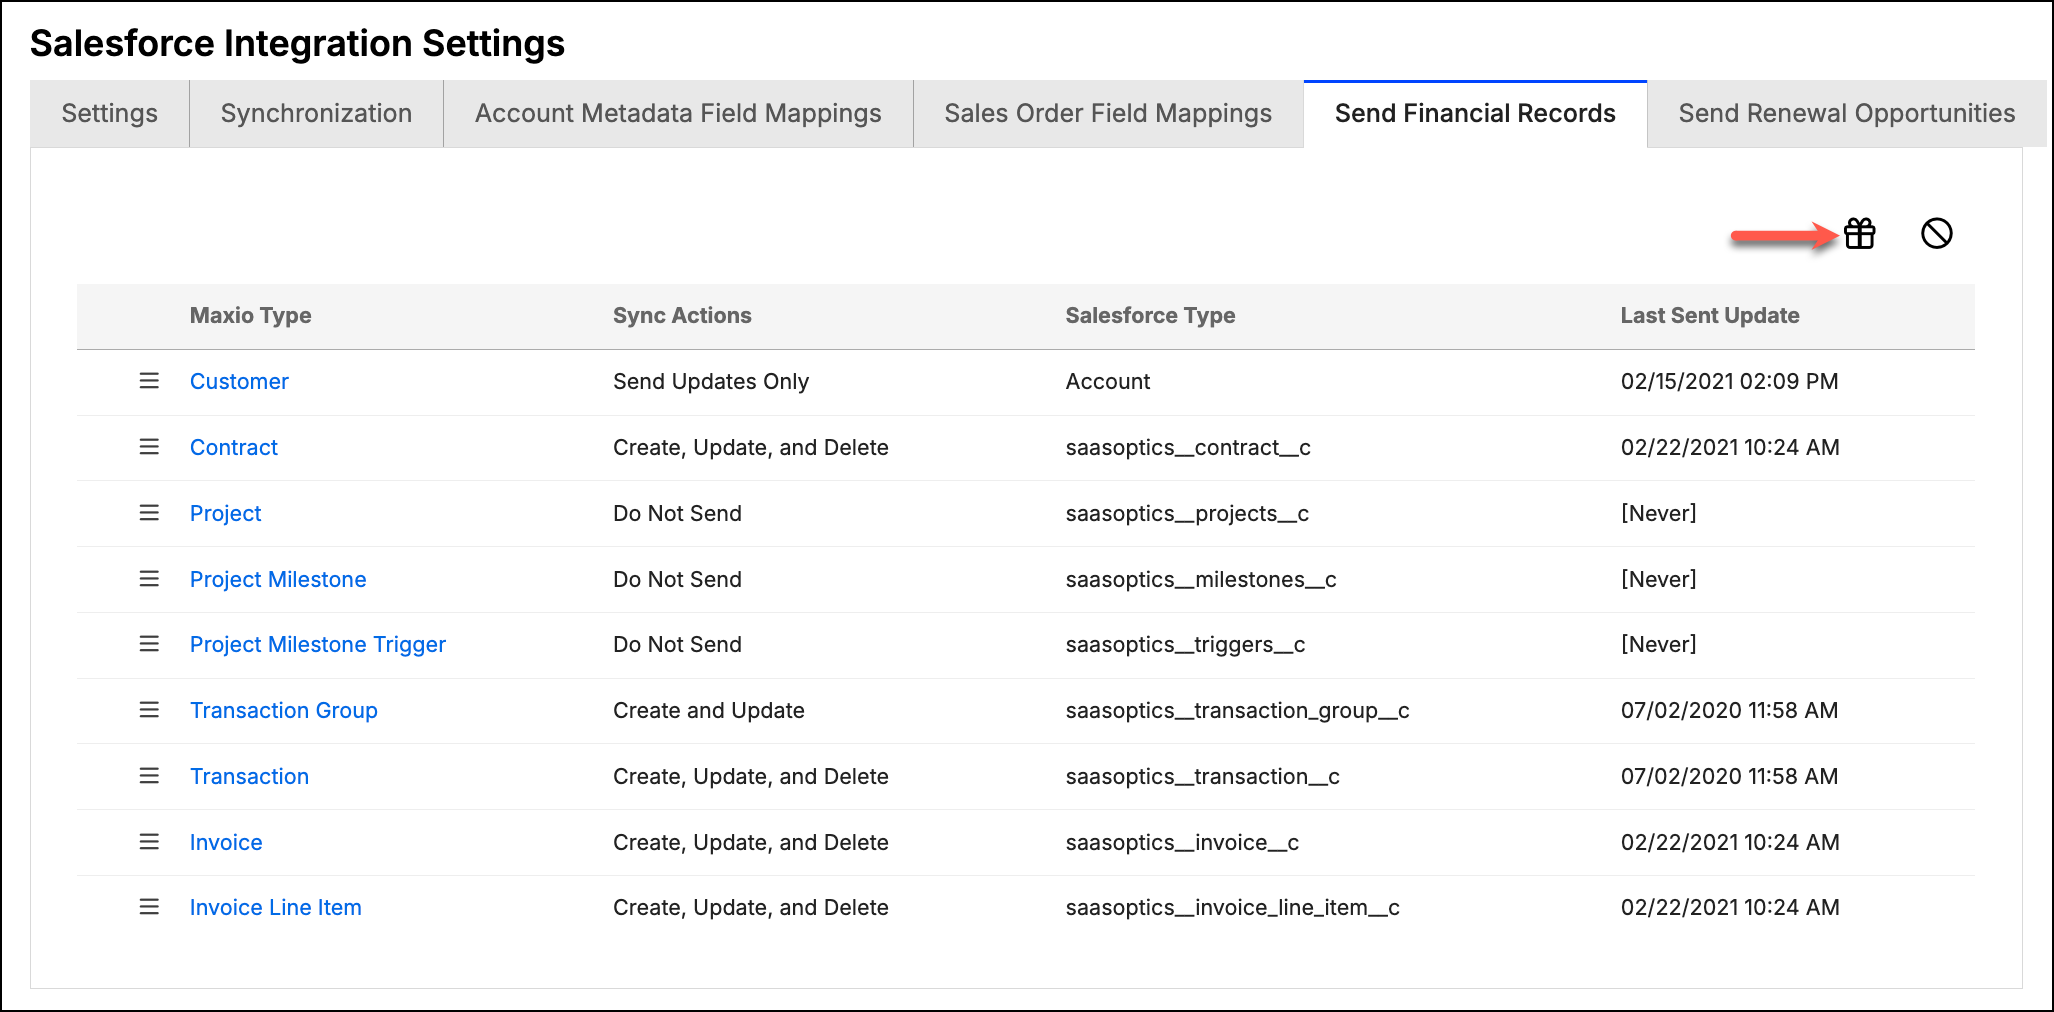Click the drag handle for Customer row

(149, 381)
